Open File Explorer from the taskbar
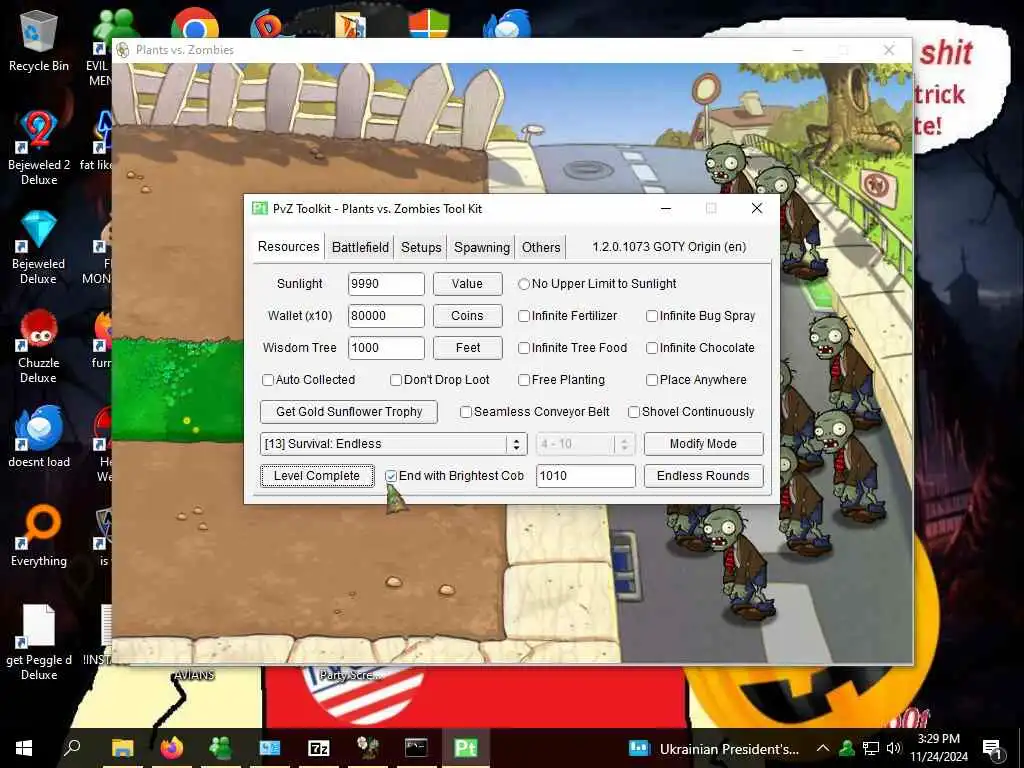 pyautogui.click(x=122, y=748)
